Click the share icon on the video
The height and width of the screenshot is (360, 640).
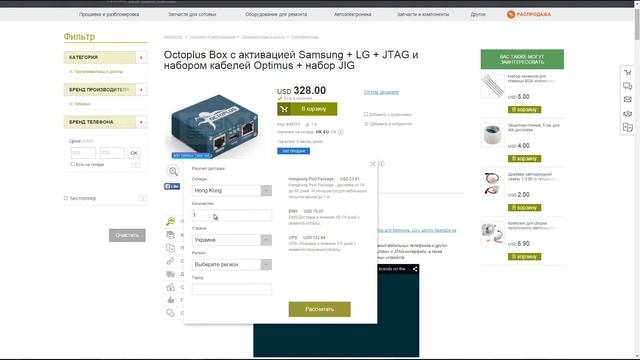pyautogui.click(x=415, y=269)
